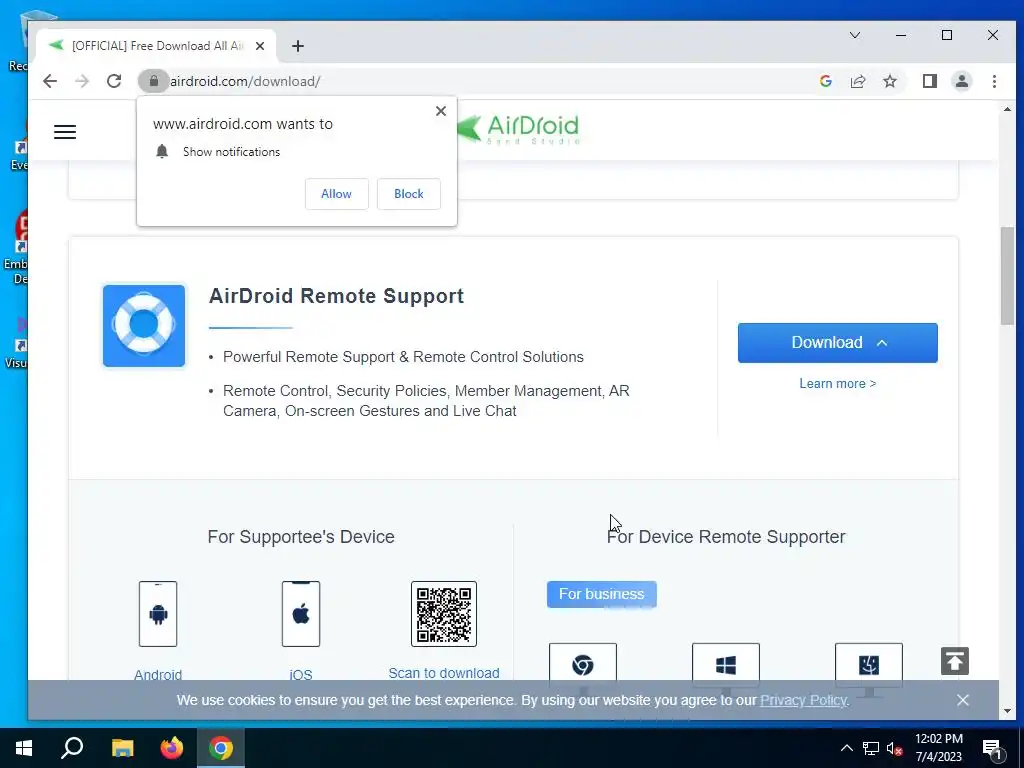Launch File Explorer from taskbar
This screenshot has width=1024, height=768.
click(x=122, y=748)
